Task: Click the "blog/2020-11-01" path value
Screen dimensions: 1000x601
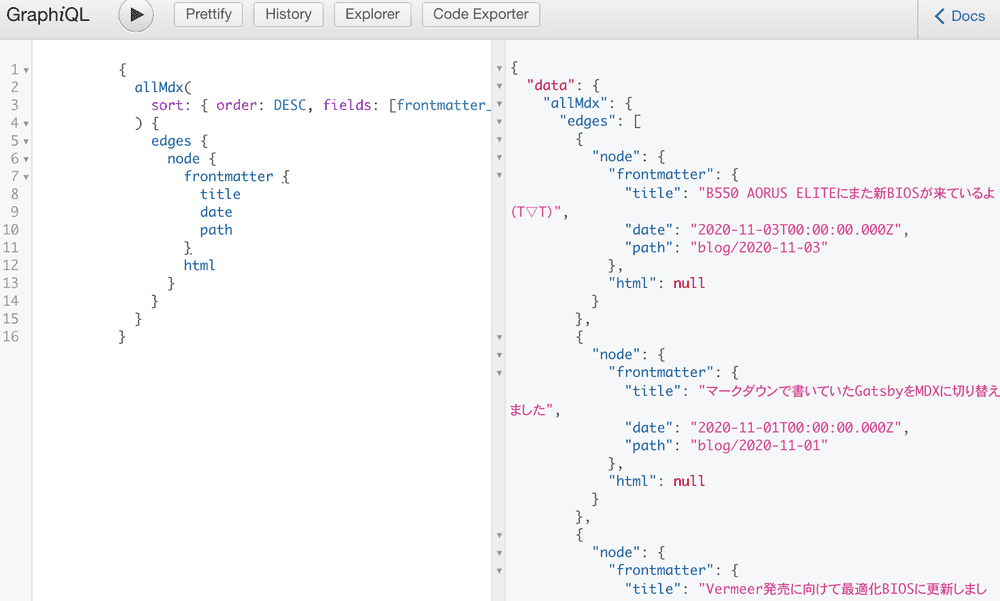Action: [x=759, y=445]
